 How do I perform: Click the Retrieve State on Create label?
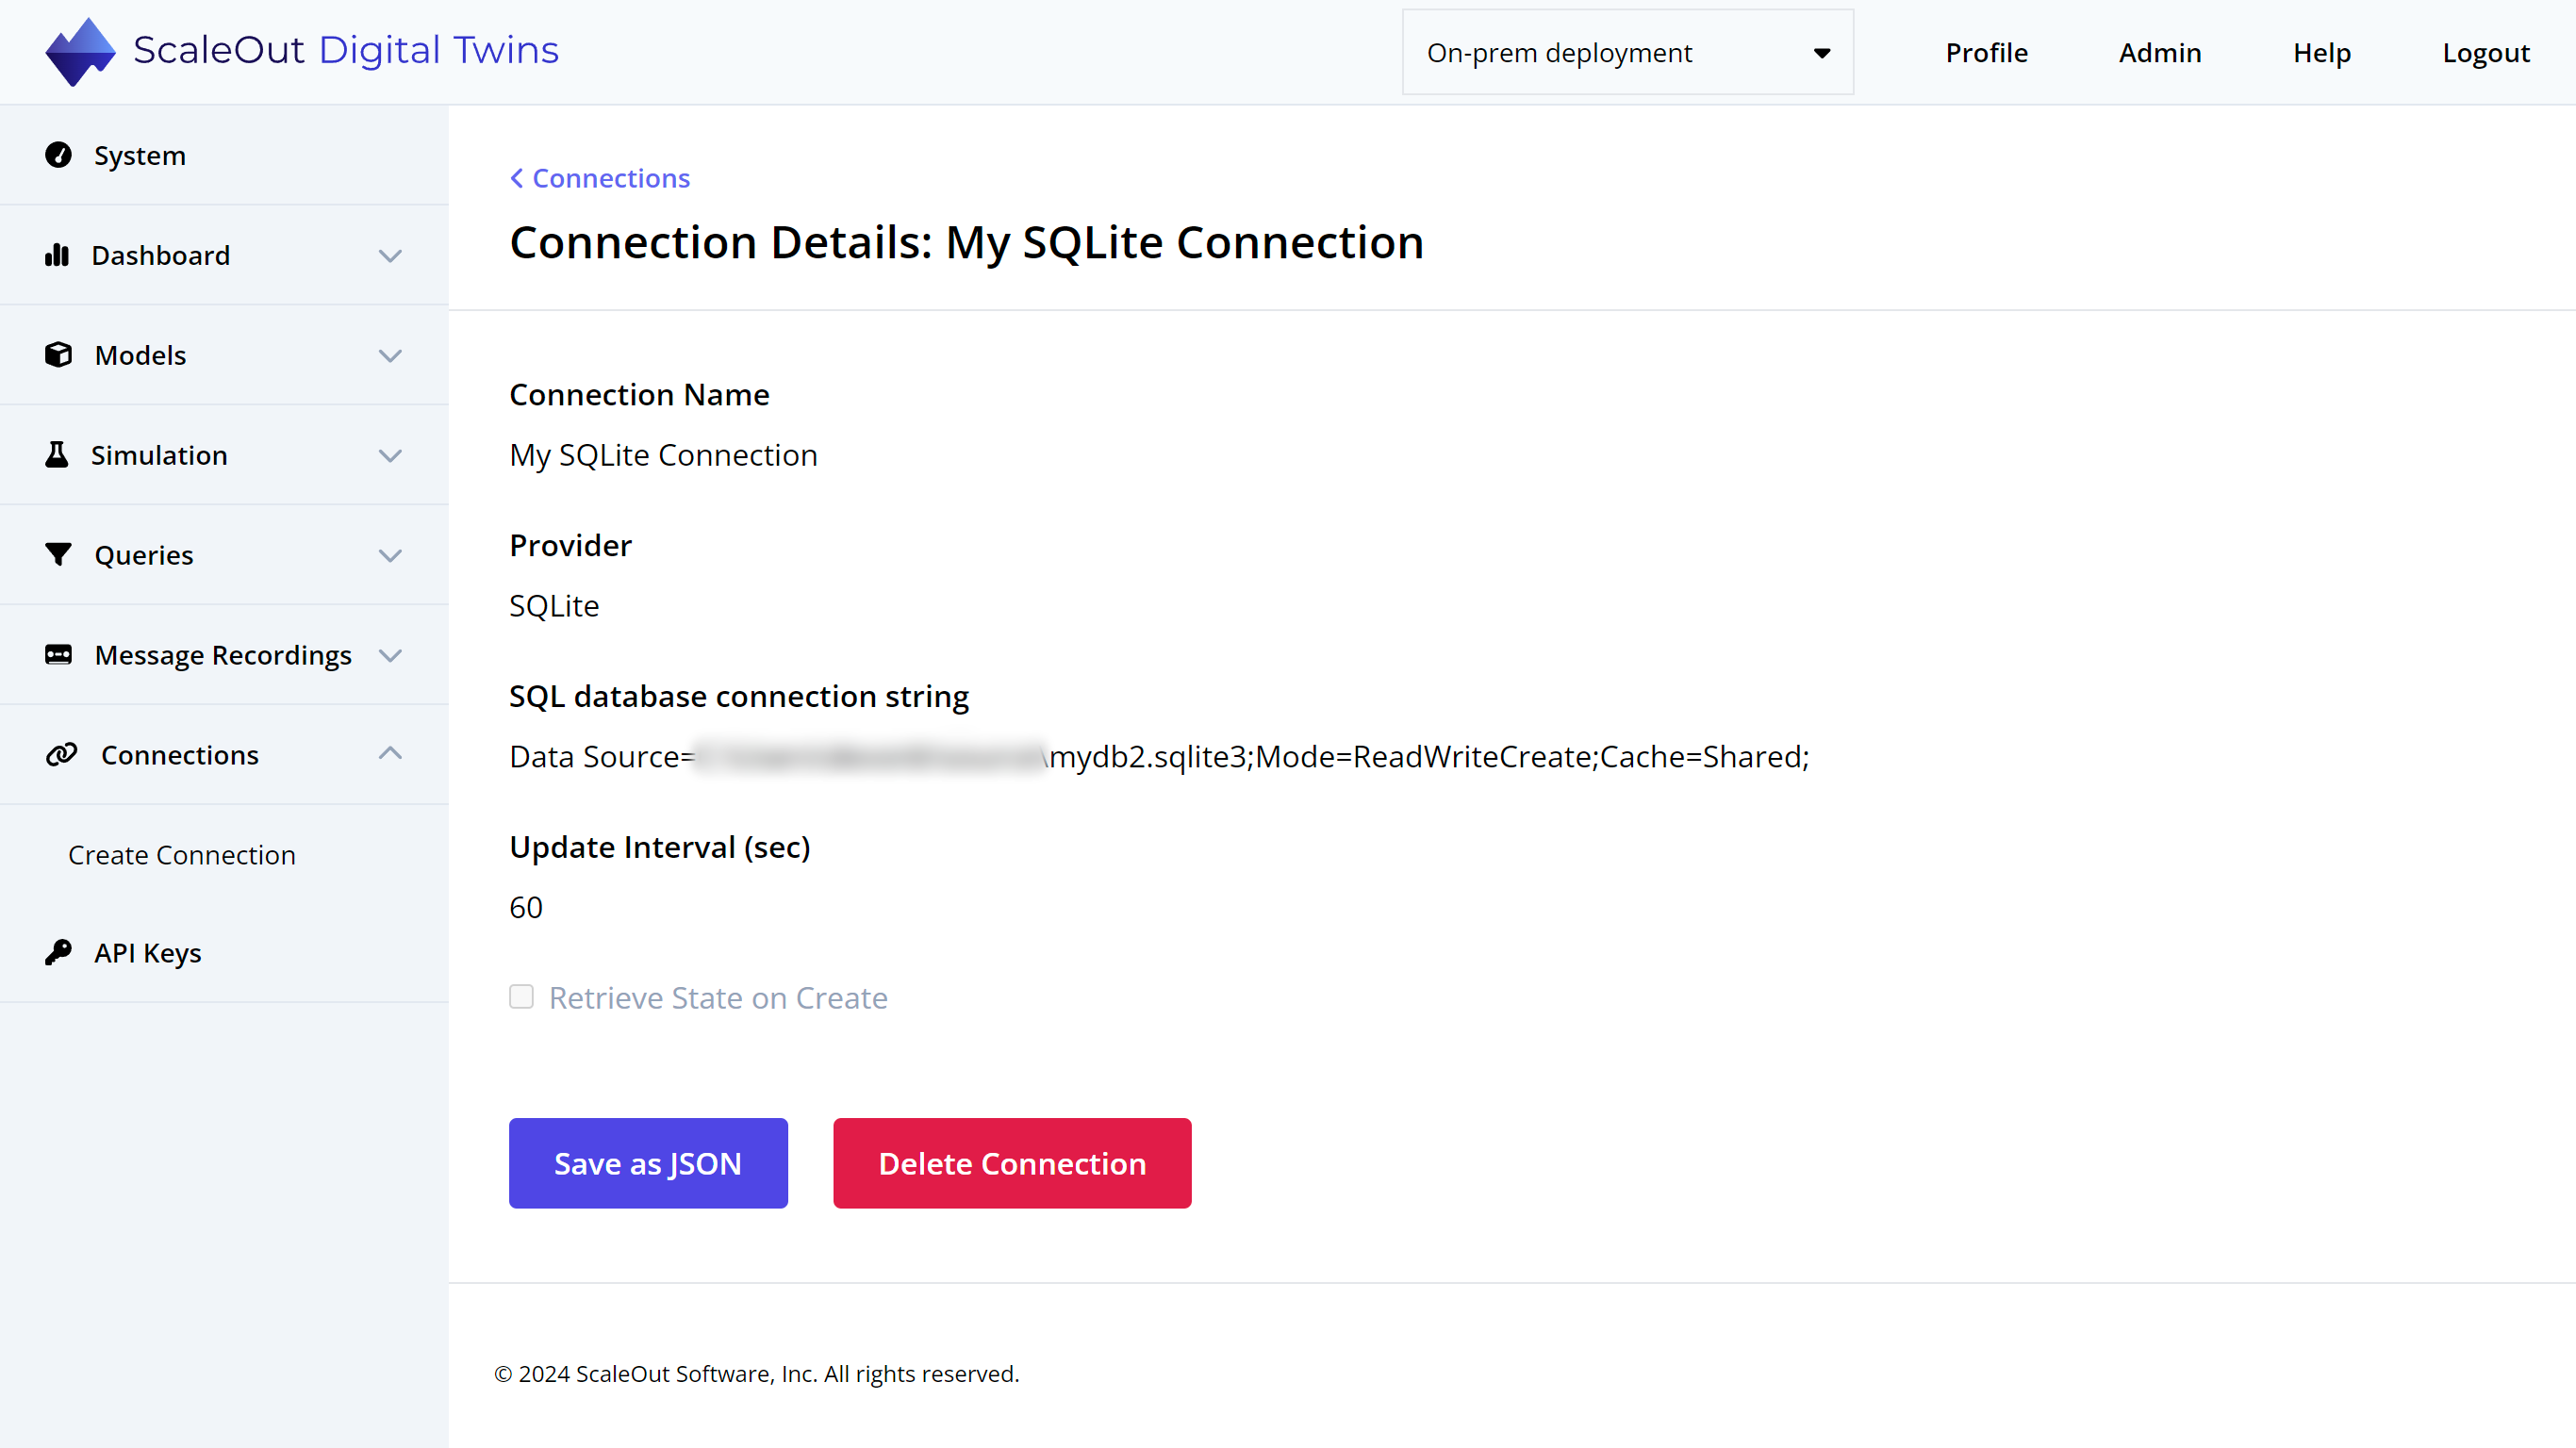[718, 998]
